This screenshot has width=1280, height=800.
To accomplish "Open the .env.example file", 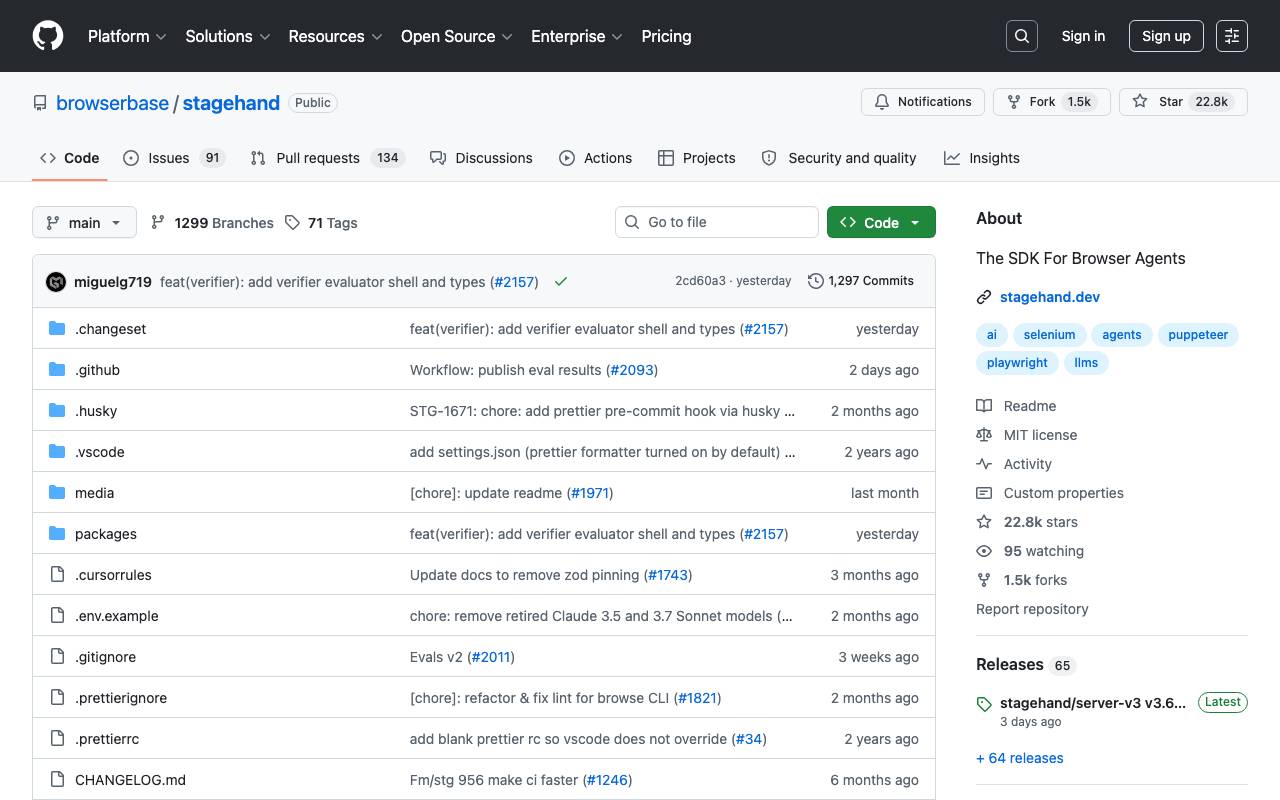I will (117, 616).
